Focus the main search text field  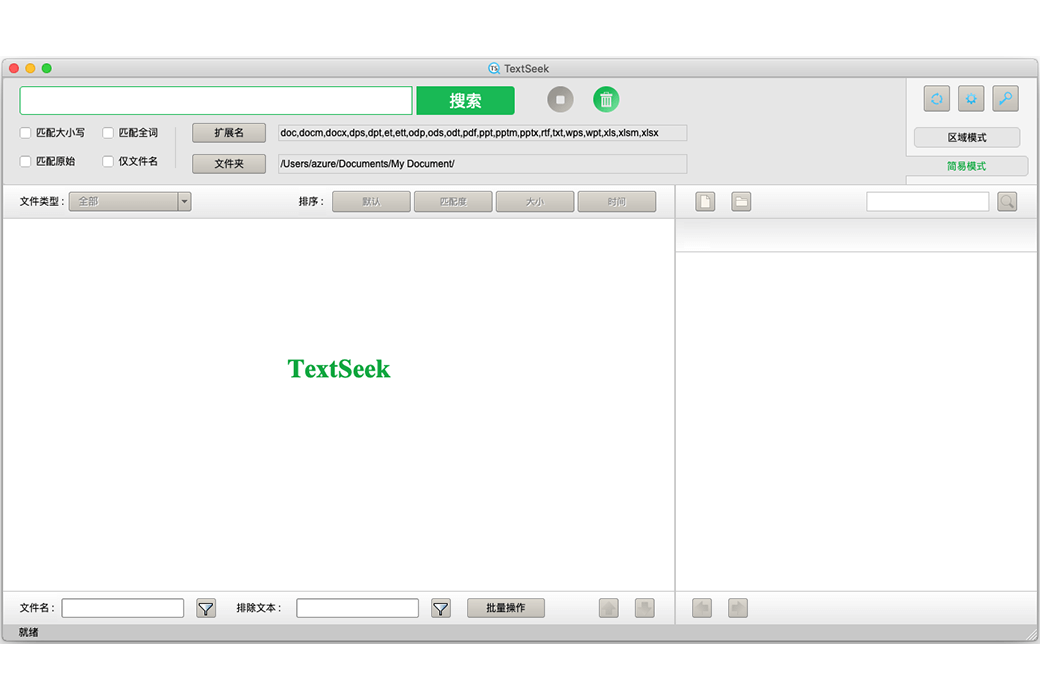coord(216,100)
